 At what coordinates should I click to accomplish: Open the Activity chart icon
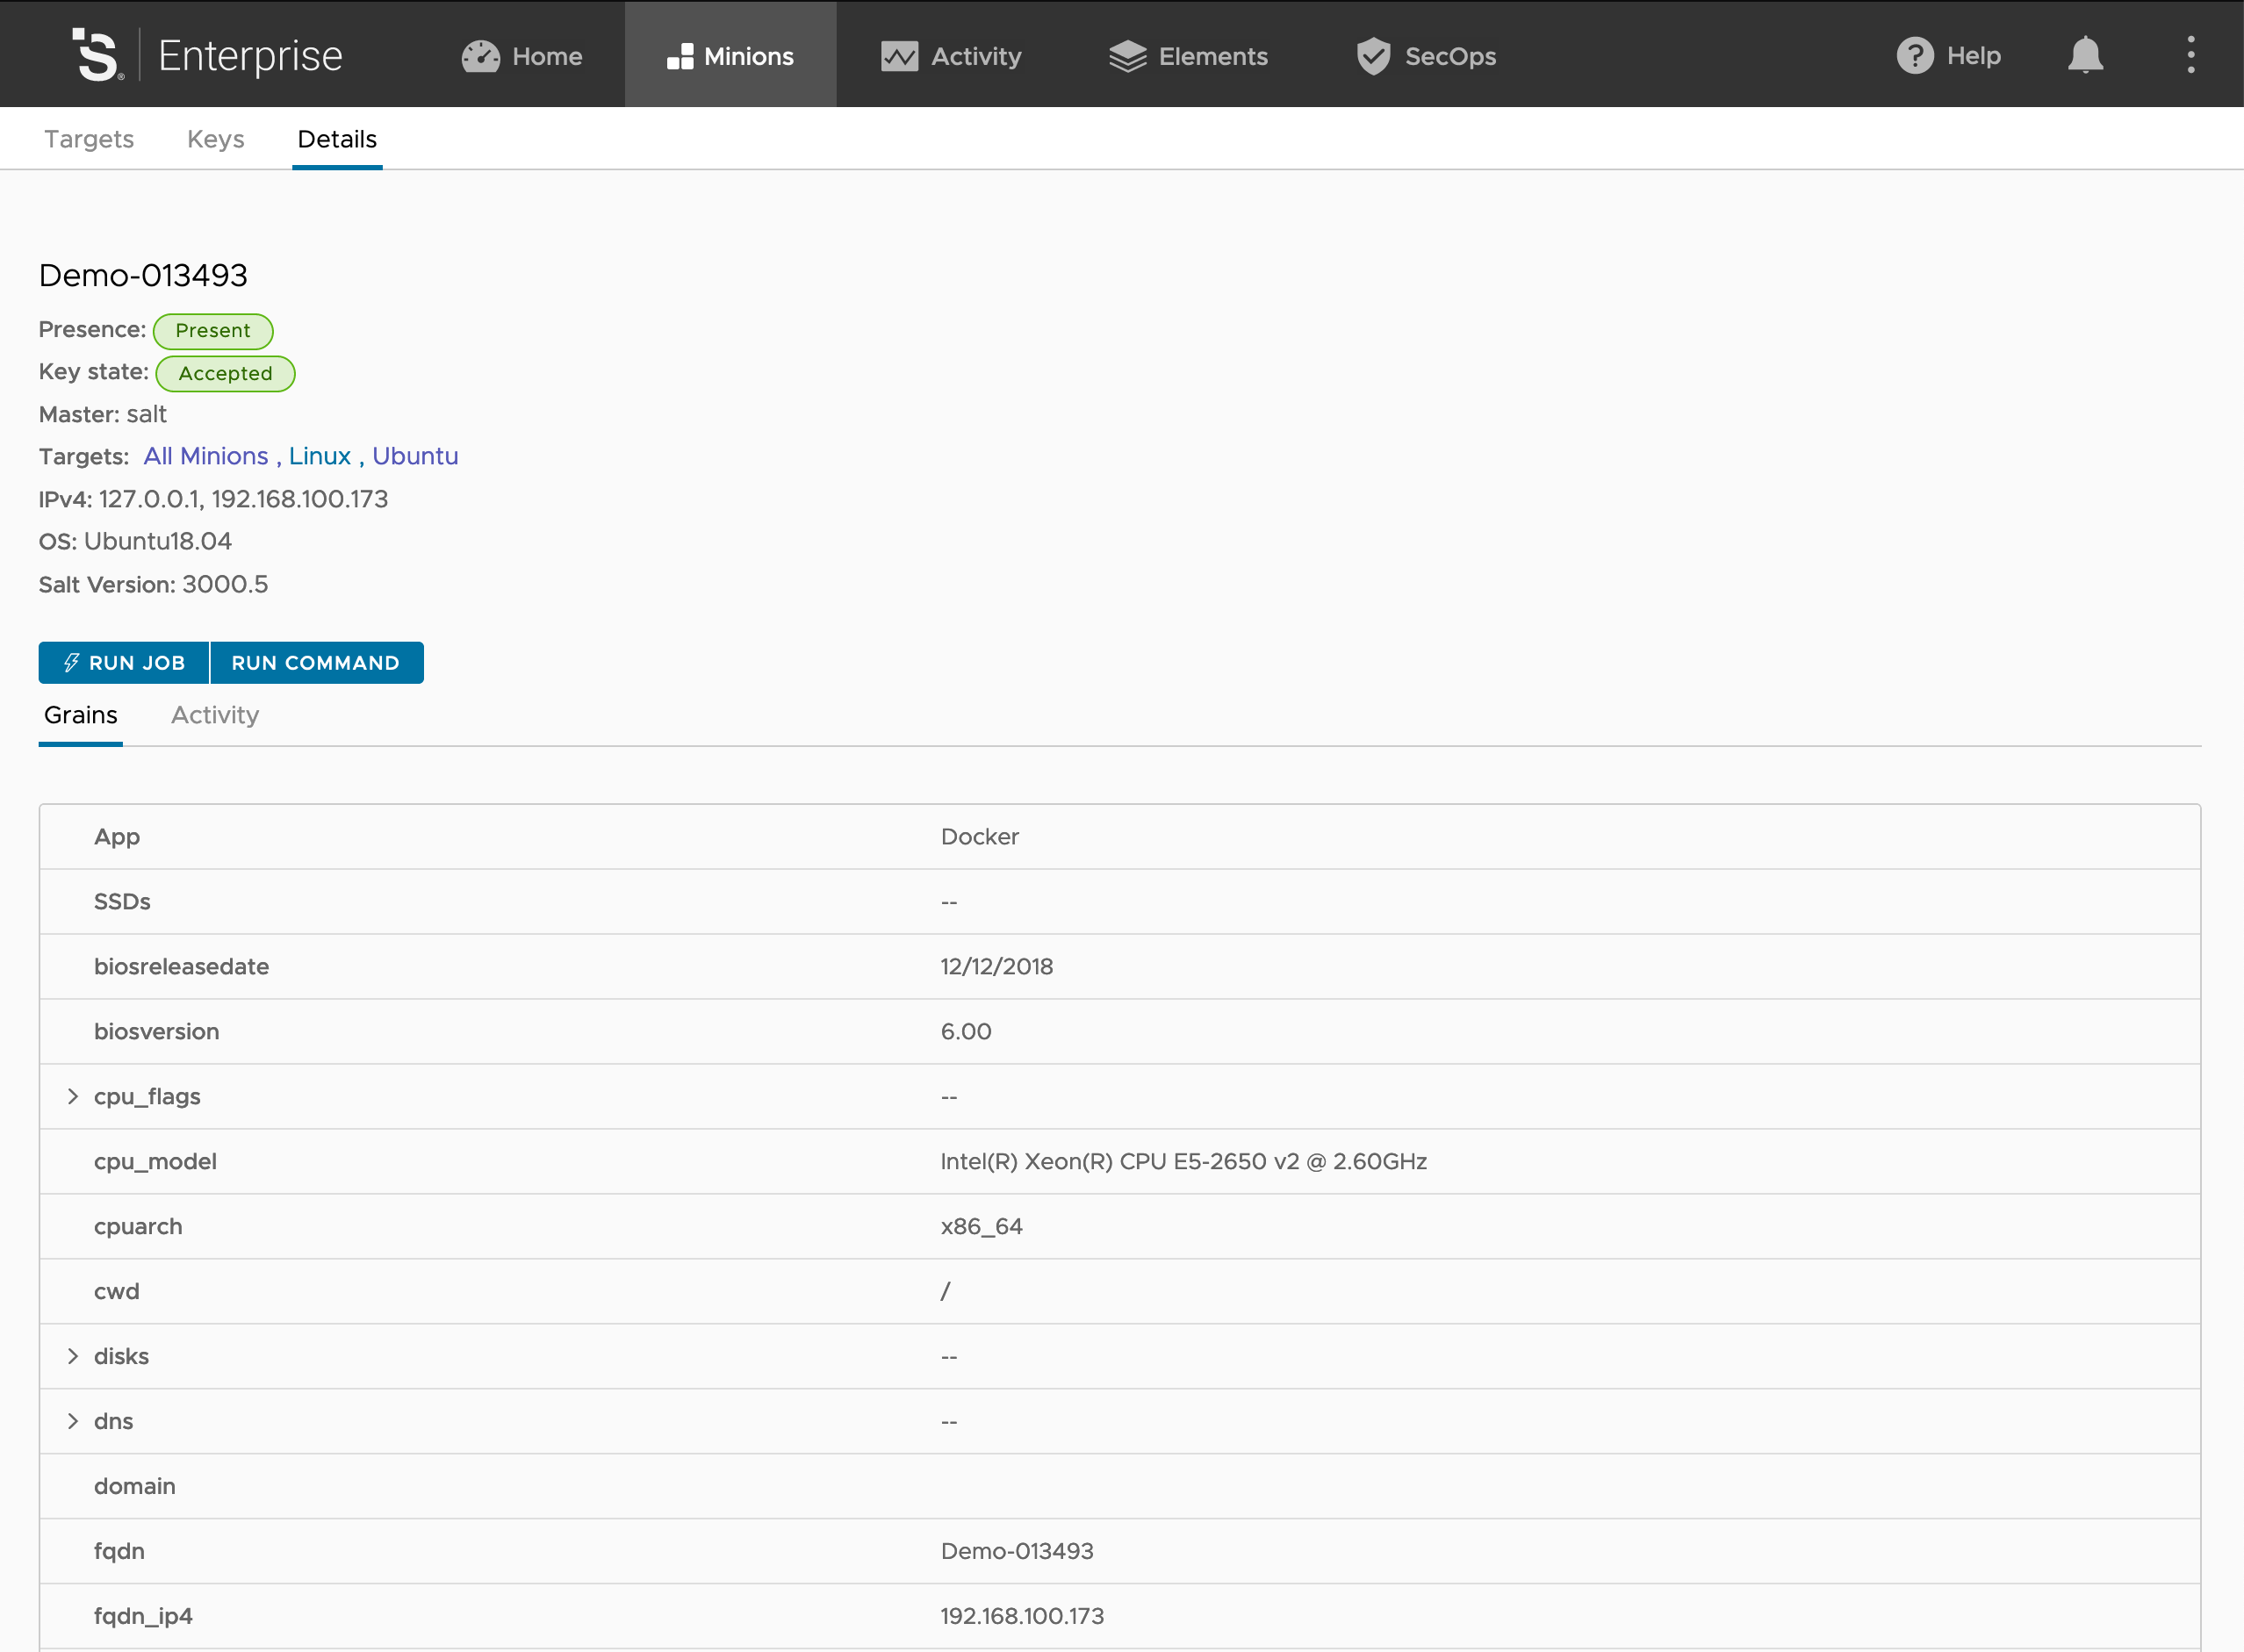[x=899, y=56]
